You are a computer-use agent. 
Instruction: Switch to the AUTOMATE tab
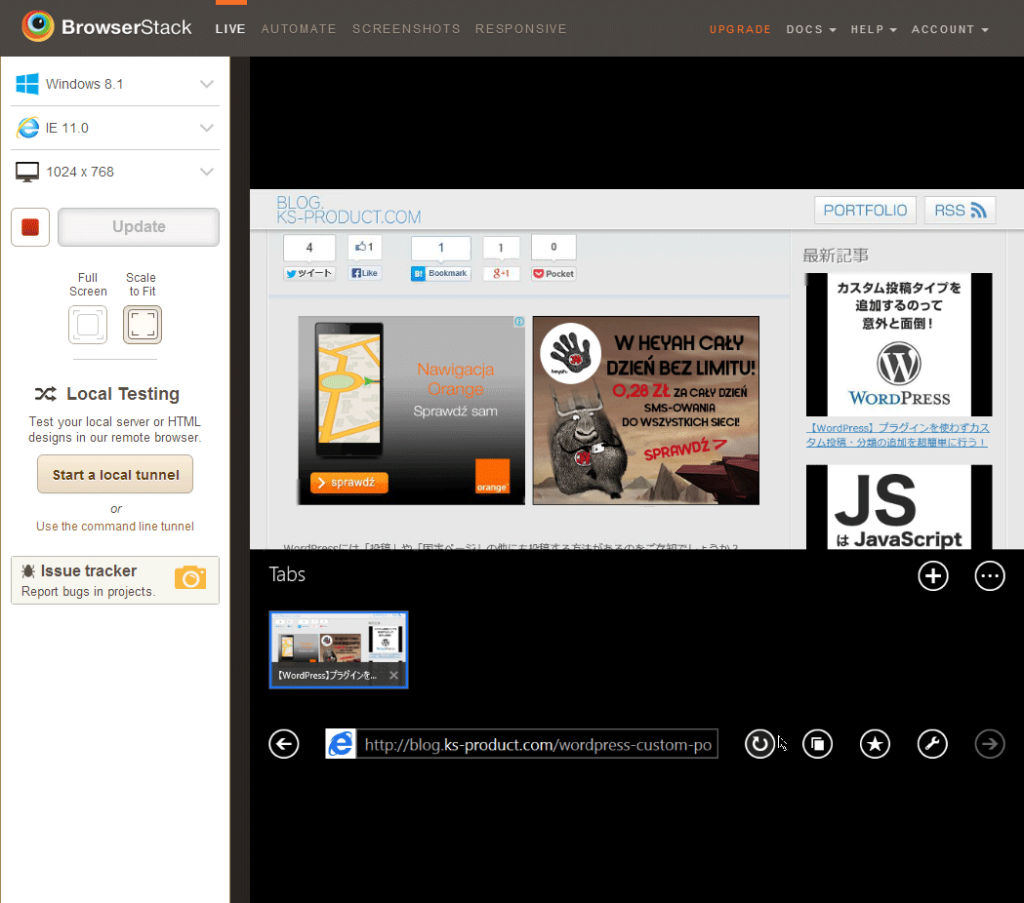click(x=299, y=29)
